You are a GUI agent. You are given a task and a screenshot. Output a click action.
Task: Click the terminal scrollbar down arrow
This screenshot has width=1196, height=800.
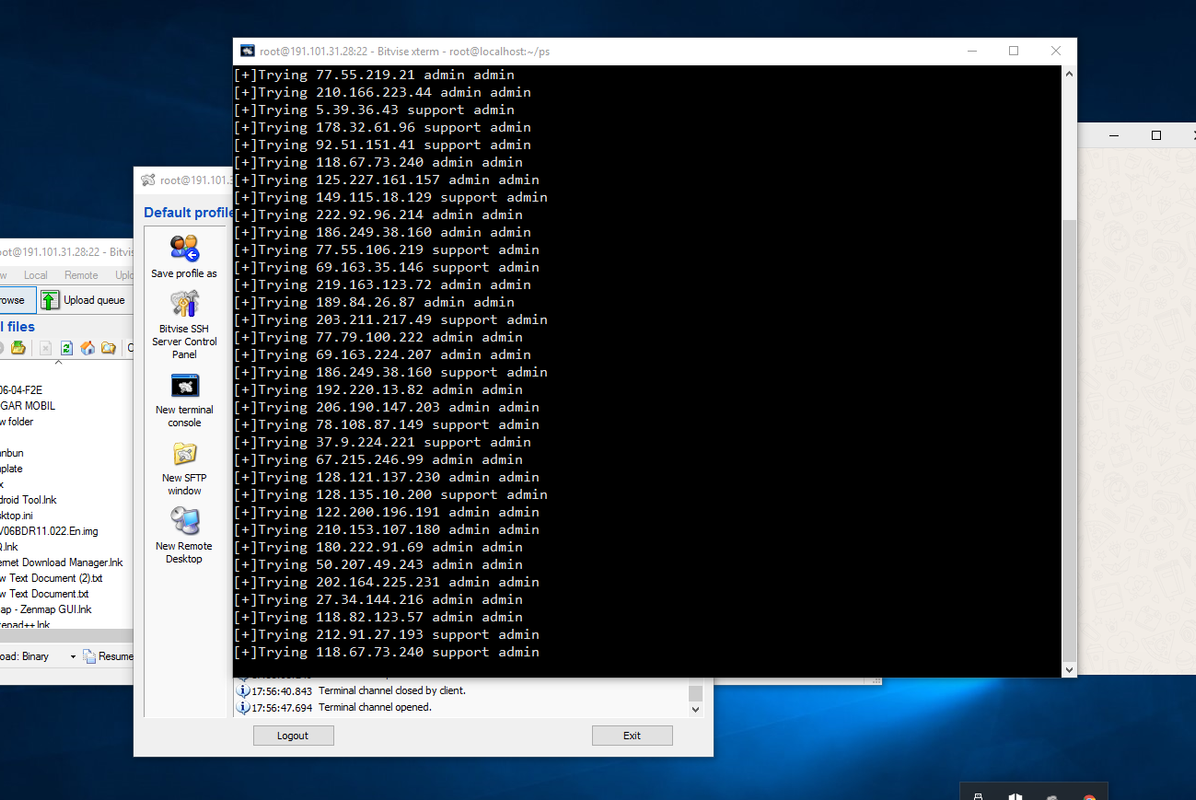[x=1069, y=669]
